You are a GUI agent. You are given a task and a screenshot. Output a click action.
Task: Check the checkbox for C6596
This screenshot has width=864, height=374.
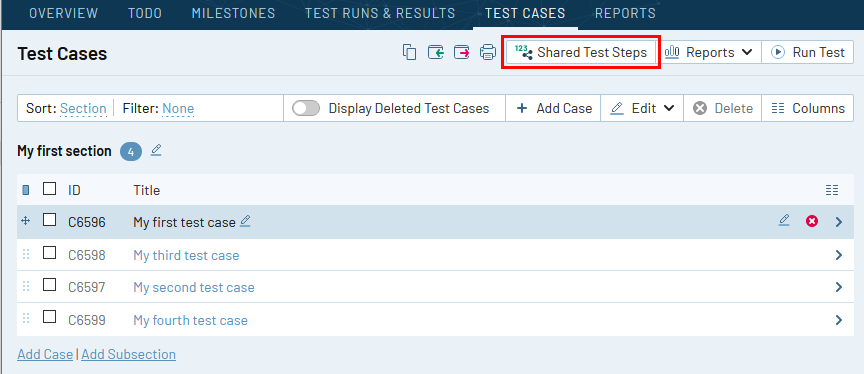[50, 220]
